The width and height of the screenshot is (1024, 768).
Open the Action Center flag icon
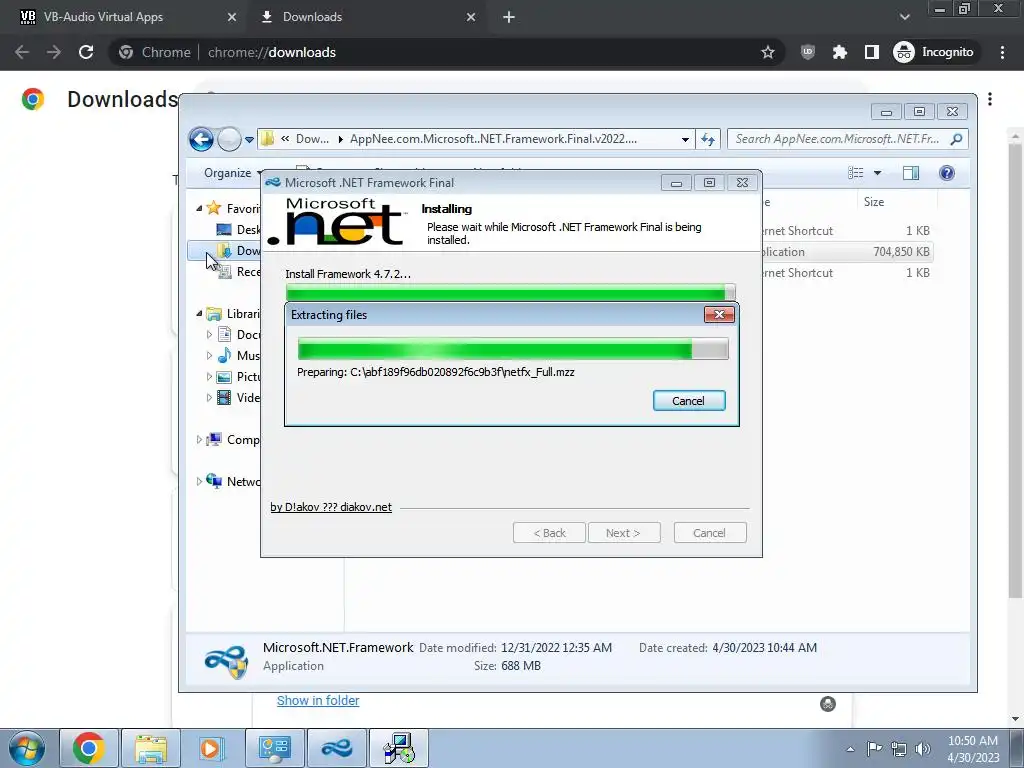coord(874,749)
